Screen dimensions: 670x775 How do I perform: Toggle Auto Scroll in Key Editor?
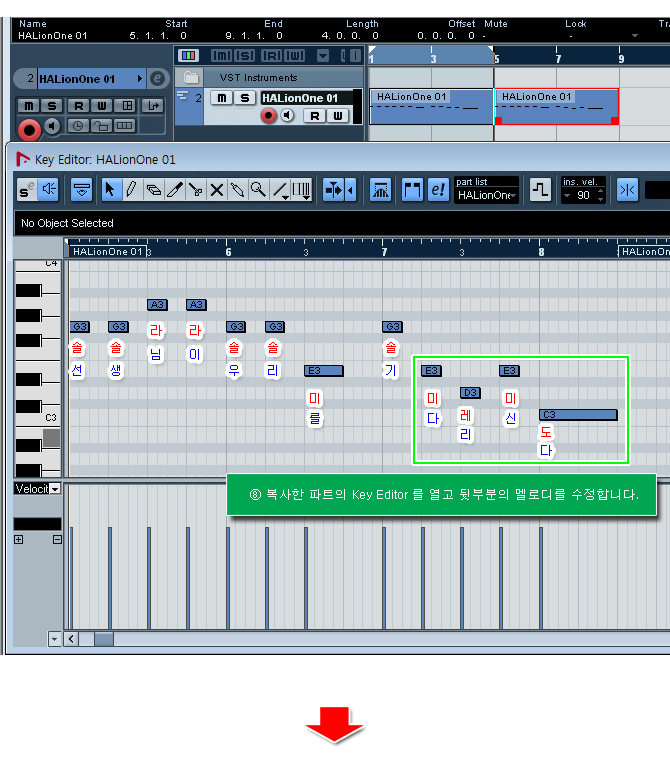(334, 190)
